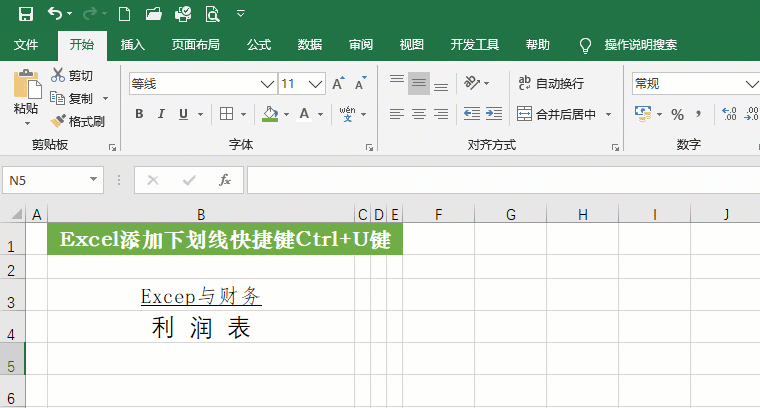Click the Increase Decimal icon
The height and width of the screenshot is (408, 760).
729,114
